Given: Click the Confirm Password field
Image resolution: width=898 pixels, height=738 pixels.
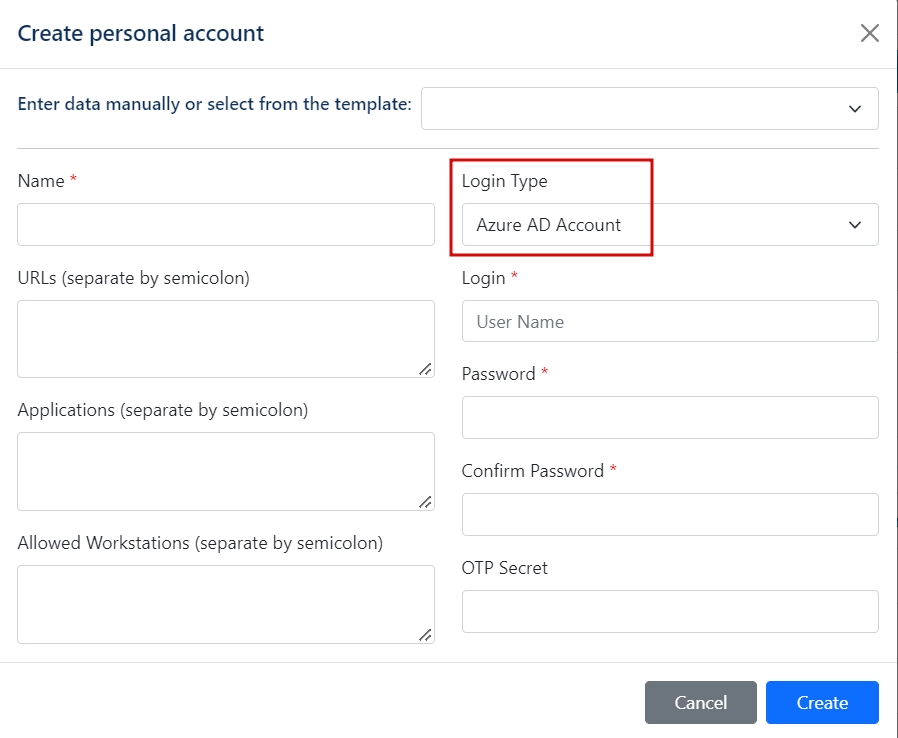Looking at the screenshot, I should (x=669, y=514).
